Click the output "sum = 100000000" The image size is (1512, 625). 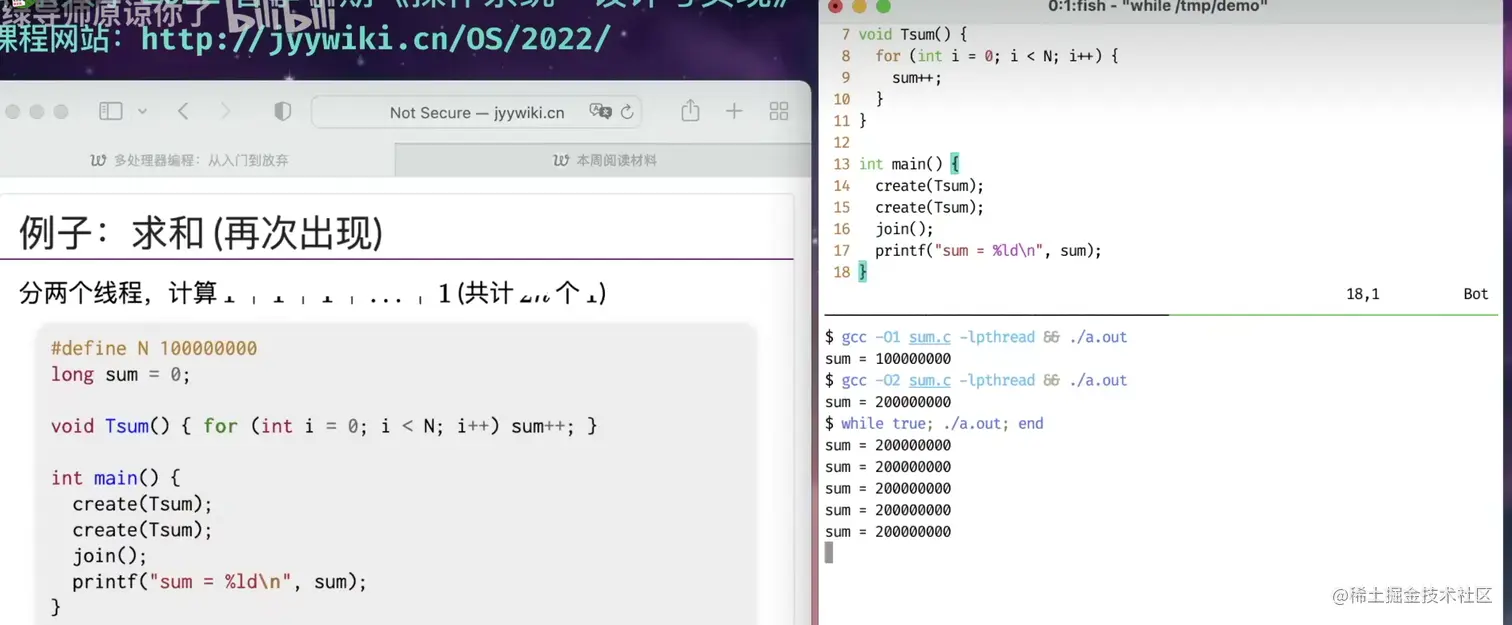(888, 359)
